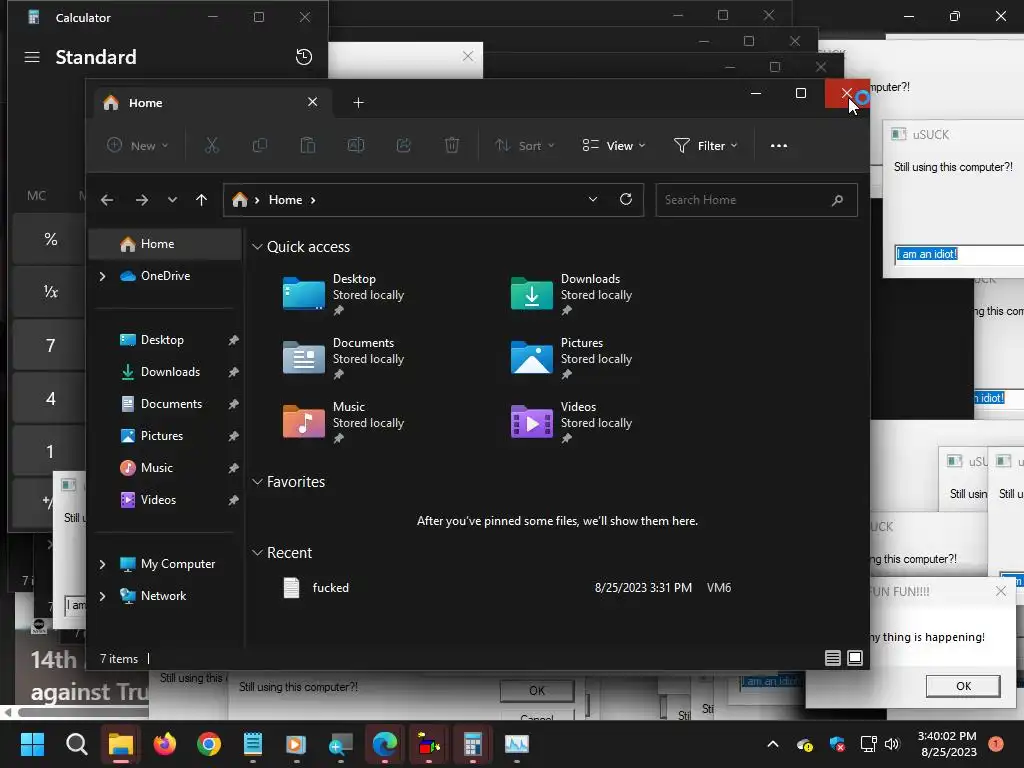Viewport: 1024px width, 768px height.
Task: Switch to details view icon in status bar
Action: pos(833,658)
